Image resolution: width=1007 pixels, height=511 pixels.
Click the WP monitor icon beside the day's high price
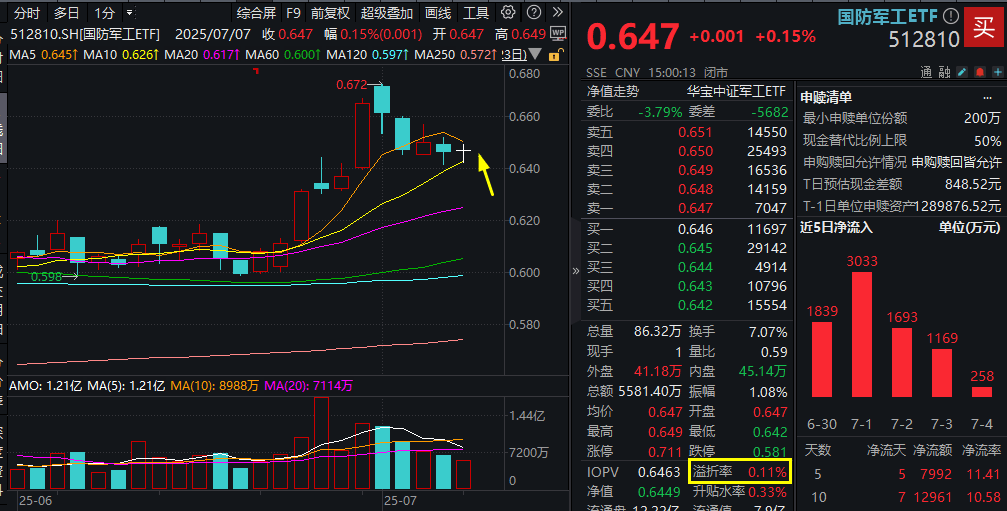(x=557, y=33)
